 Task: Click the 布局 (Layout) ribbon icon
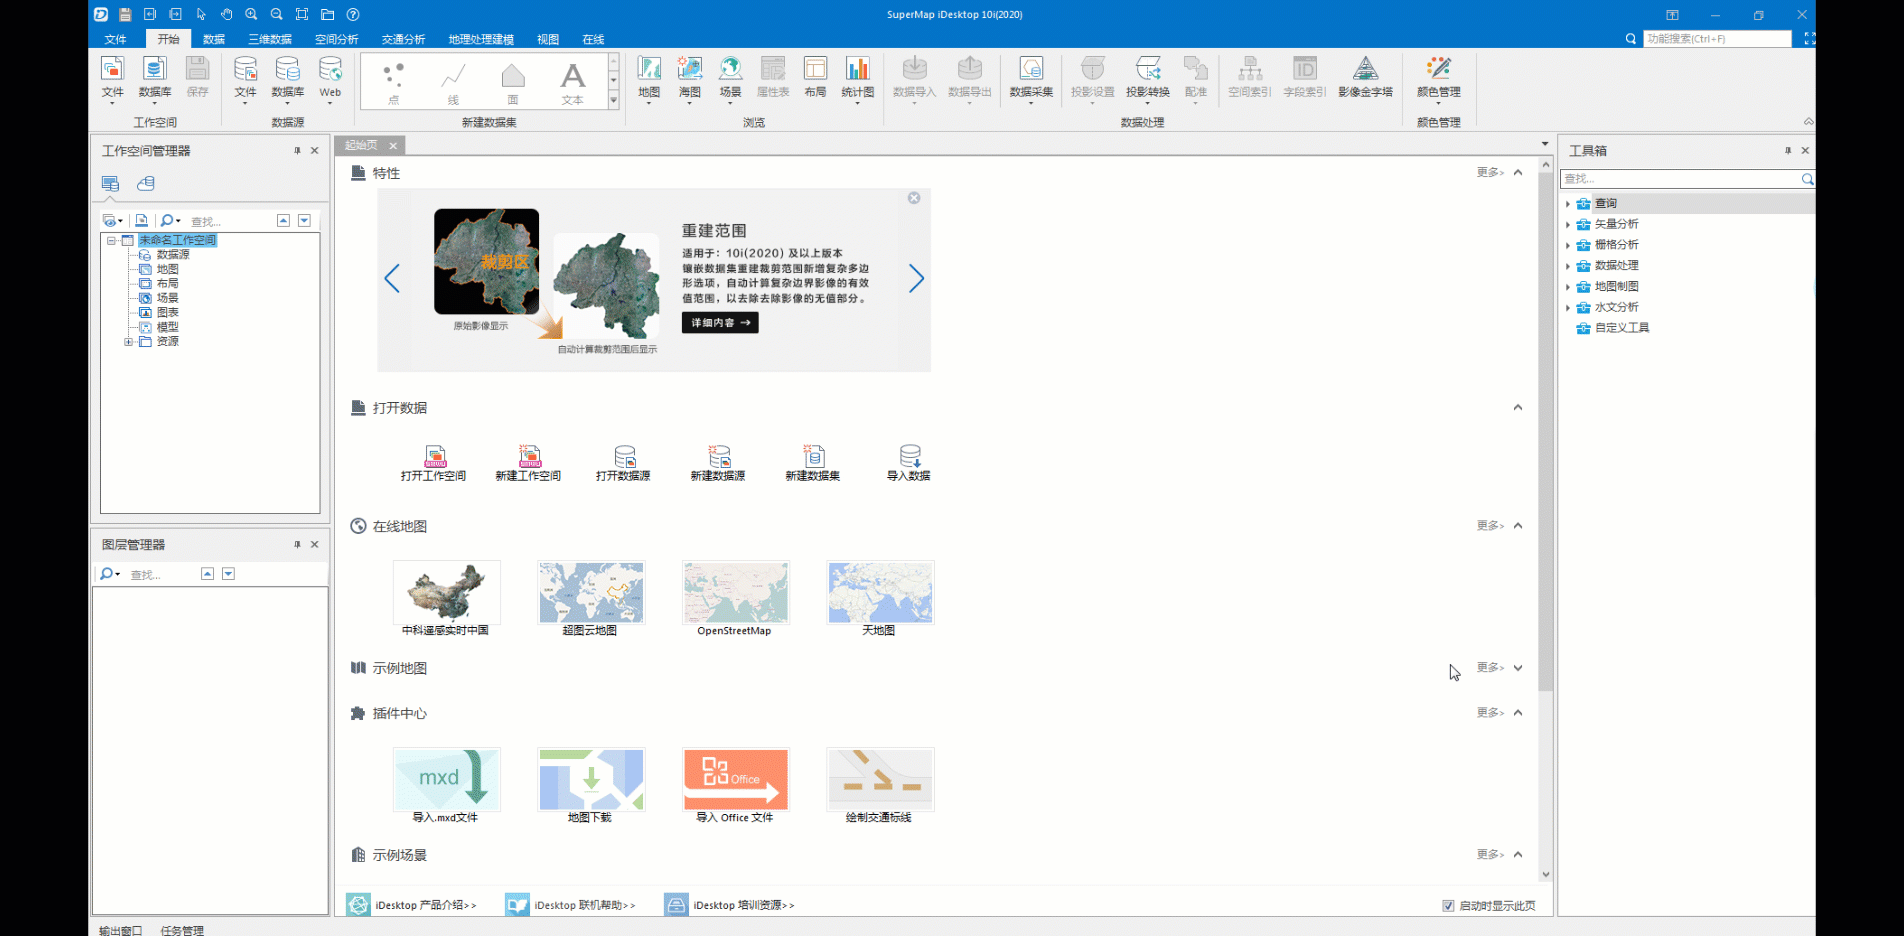pos(815,78)
